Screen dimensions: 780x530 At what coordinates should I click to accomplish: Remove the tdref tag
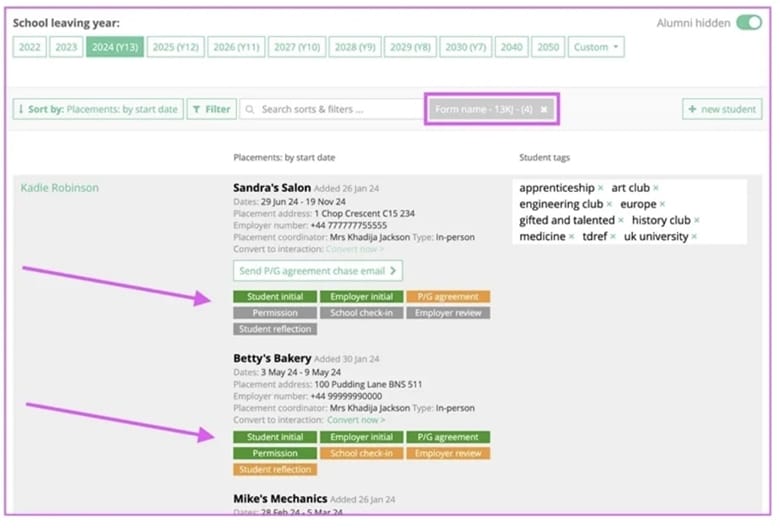(x=613, y=237)
